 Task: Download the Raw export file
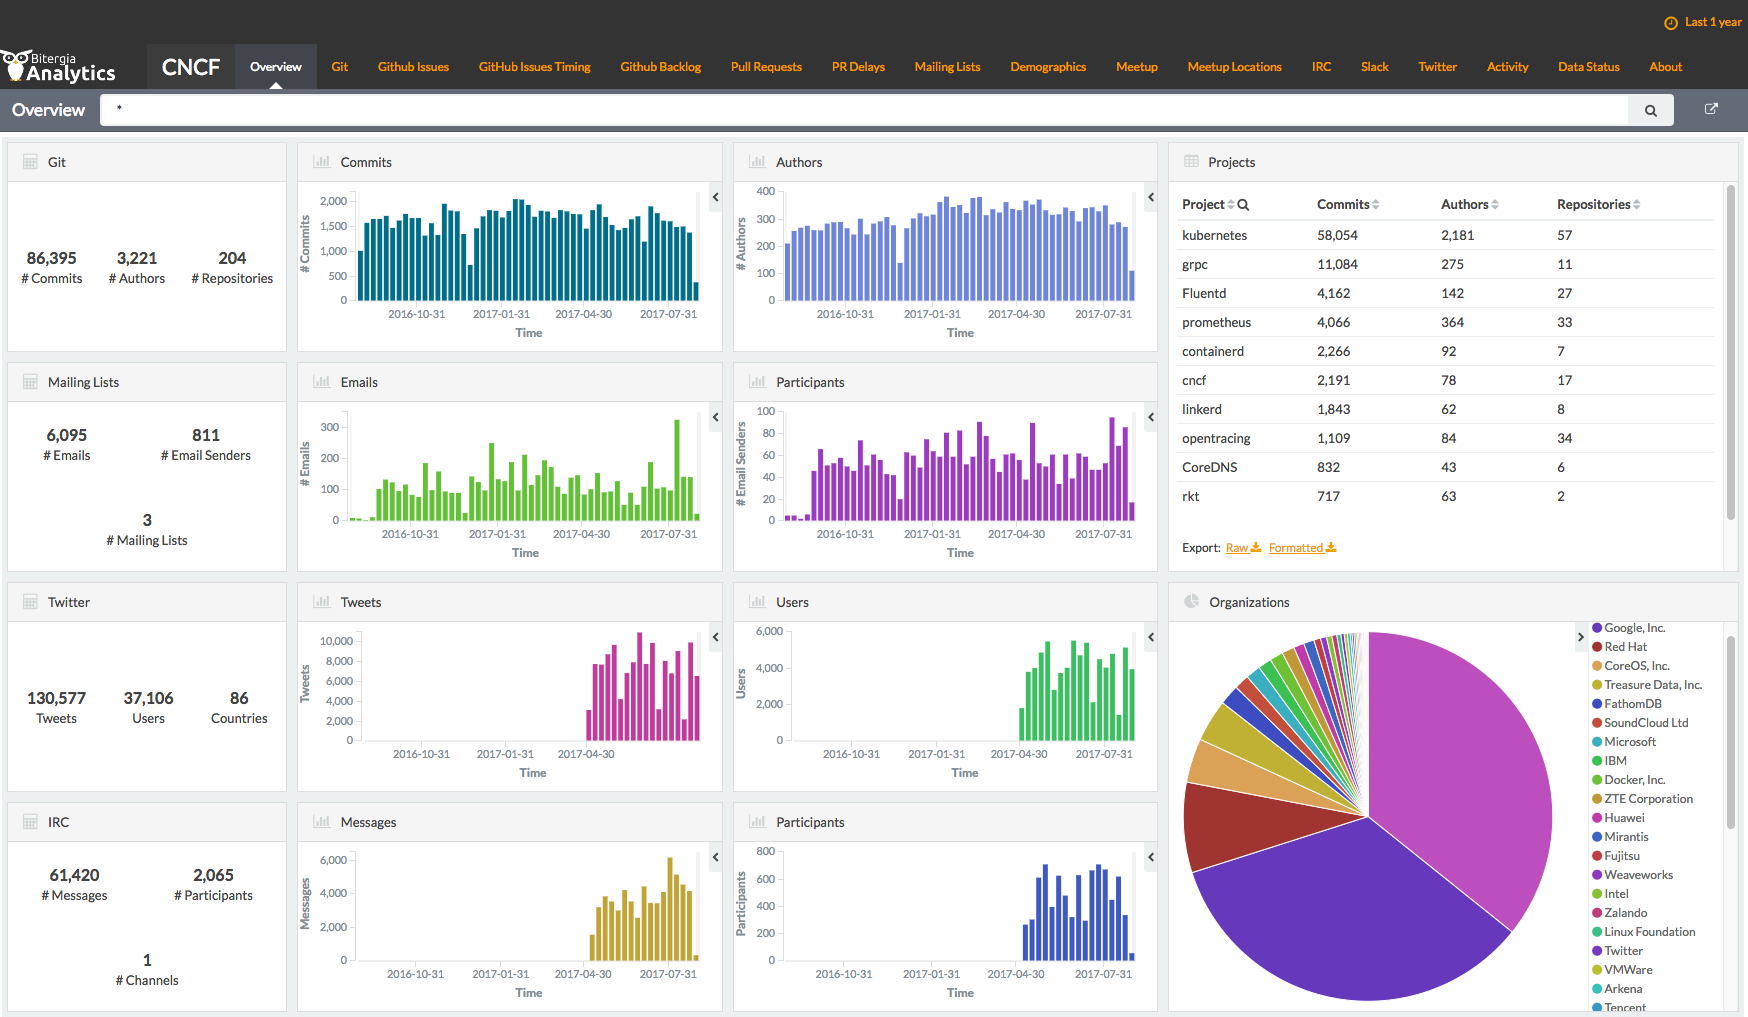(x=1243, y=548)
